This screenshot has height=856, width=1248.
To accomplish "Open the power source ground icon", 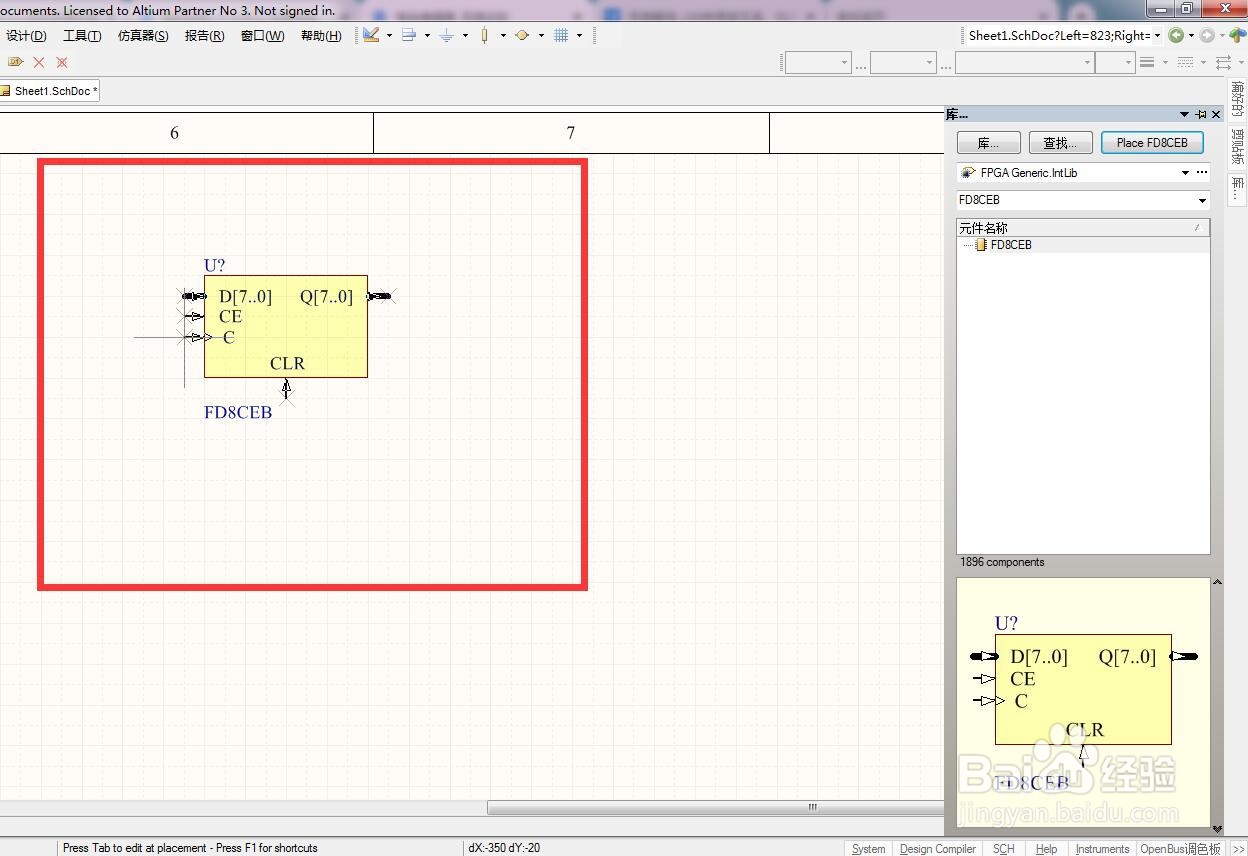I will coord(447,35).
